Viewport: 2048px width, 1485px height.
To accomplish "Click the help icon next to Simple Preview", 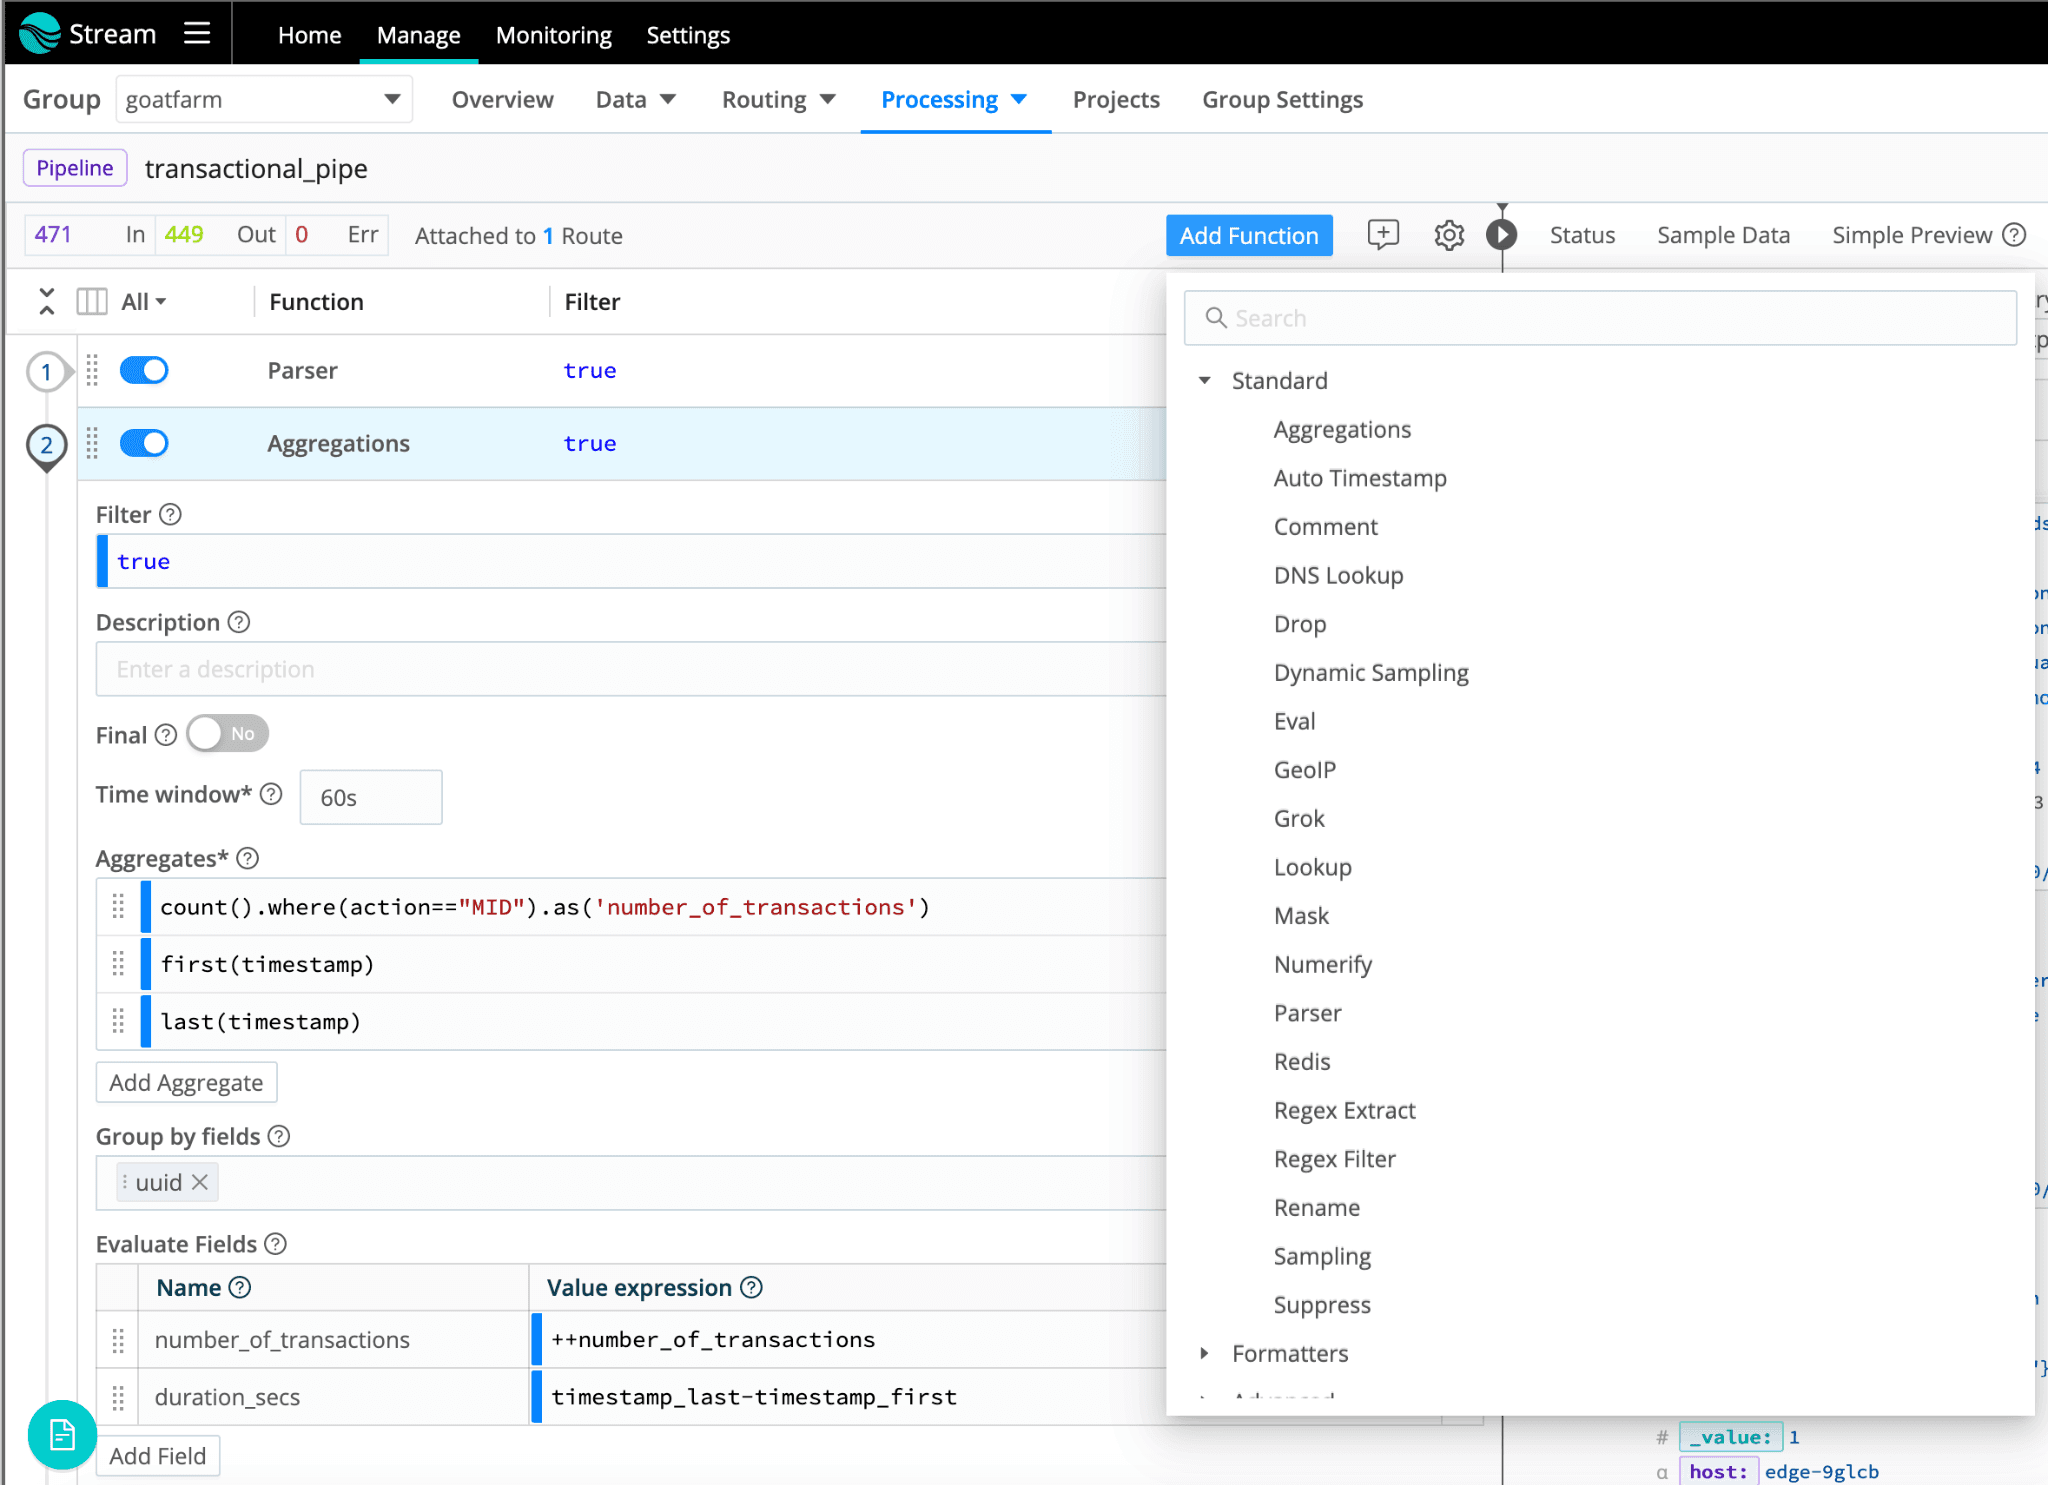I will point(2015,235).
